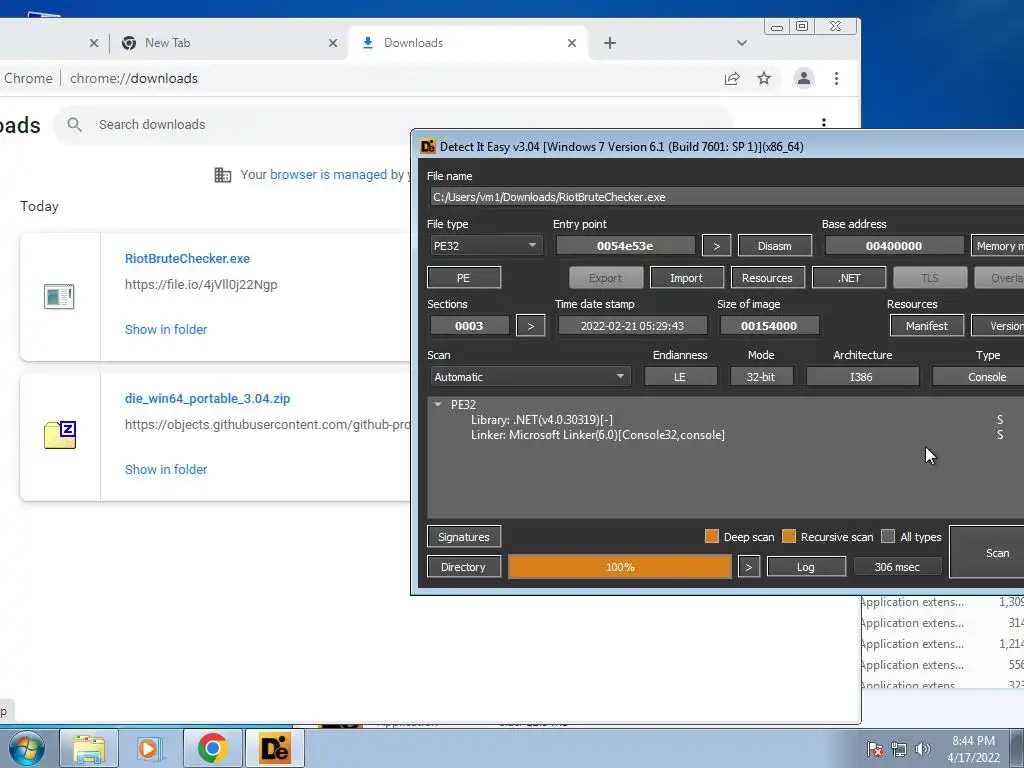This screenshot has height=768, width=1024.
Task: Click the 100% scan progress bar
Action: coord(620,567)
